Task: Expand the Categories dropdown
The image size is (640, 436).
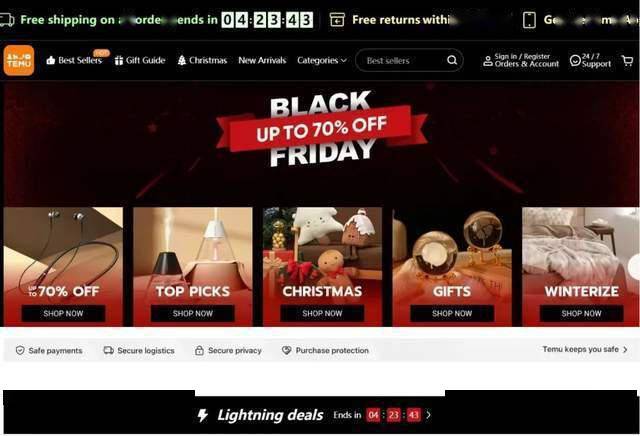Action: [322, 60]
